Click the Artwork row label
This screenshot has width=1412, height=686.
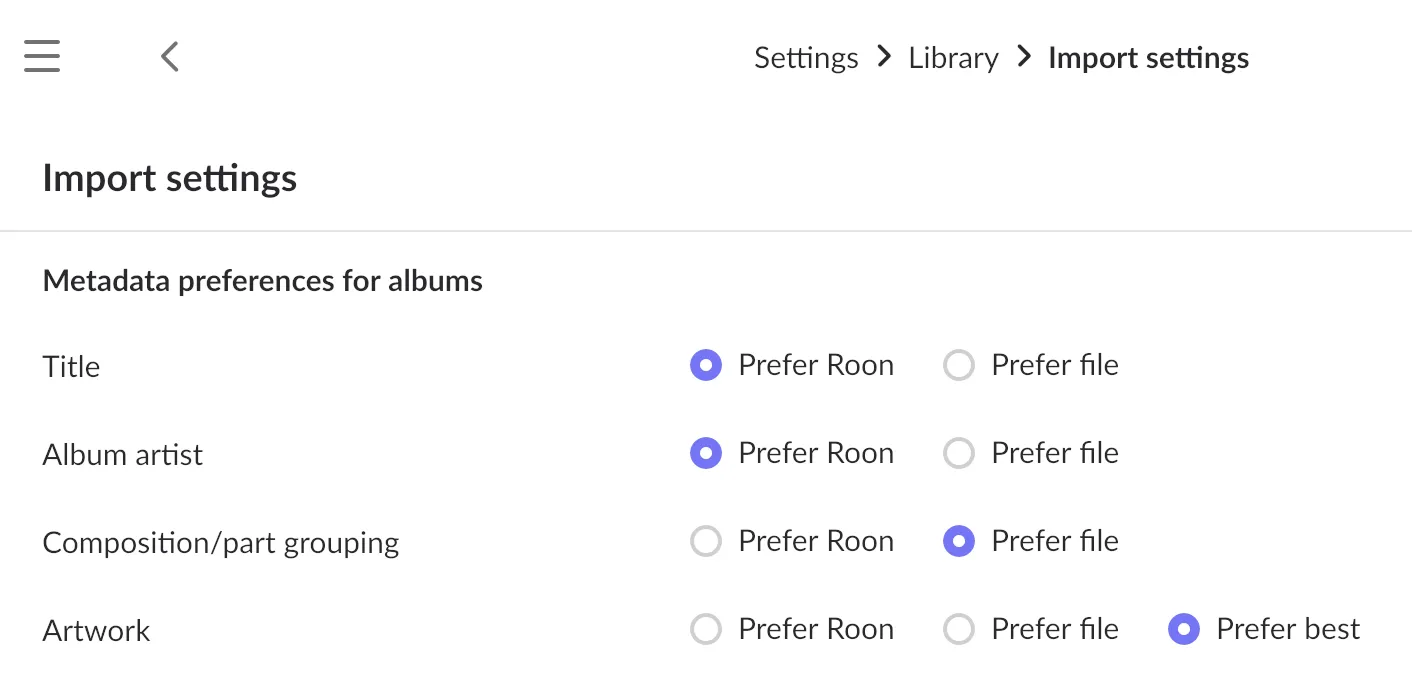point(96,631)
